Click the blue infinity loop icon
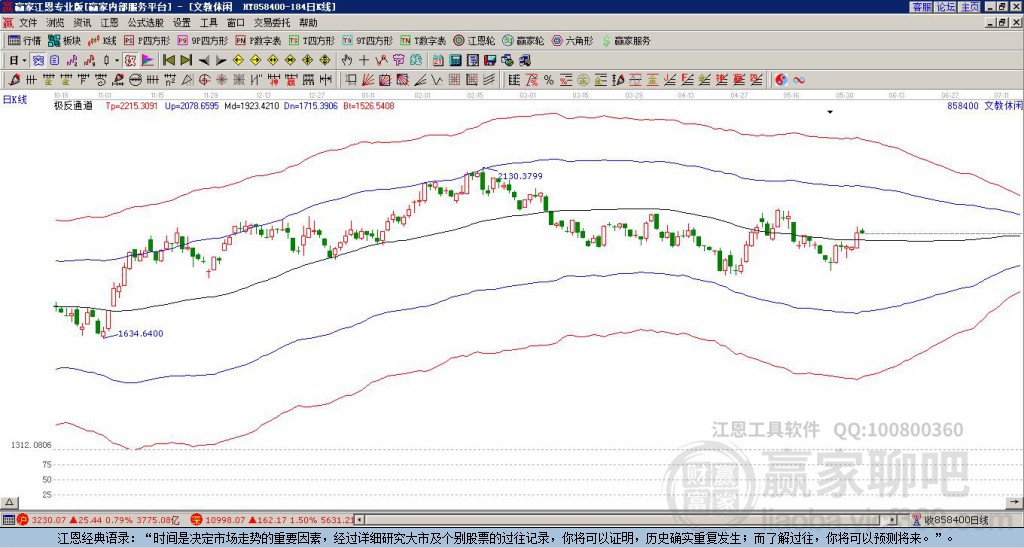 799,80
